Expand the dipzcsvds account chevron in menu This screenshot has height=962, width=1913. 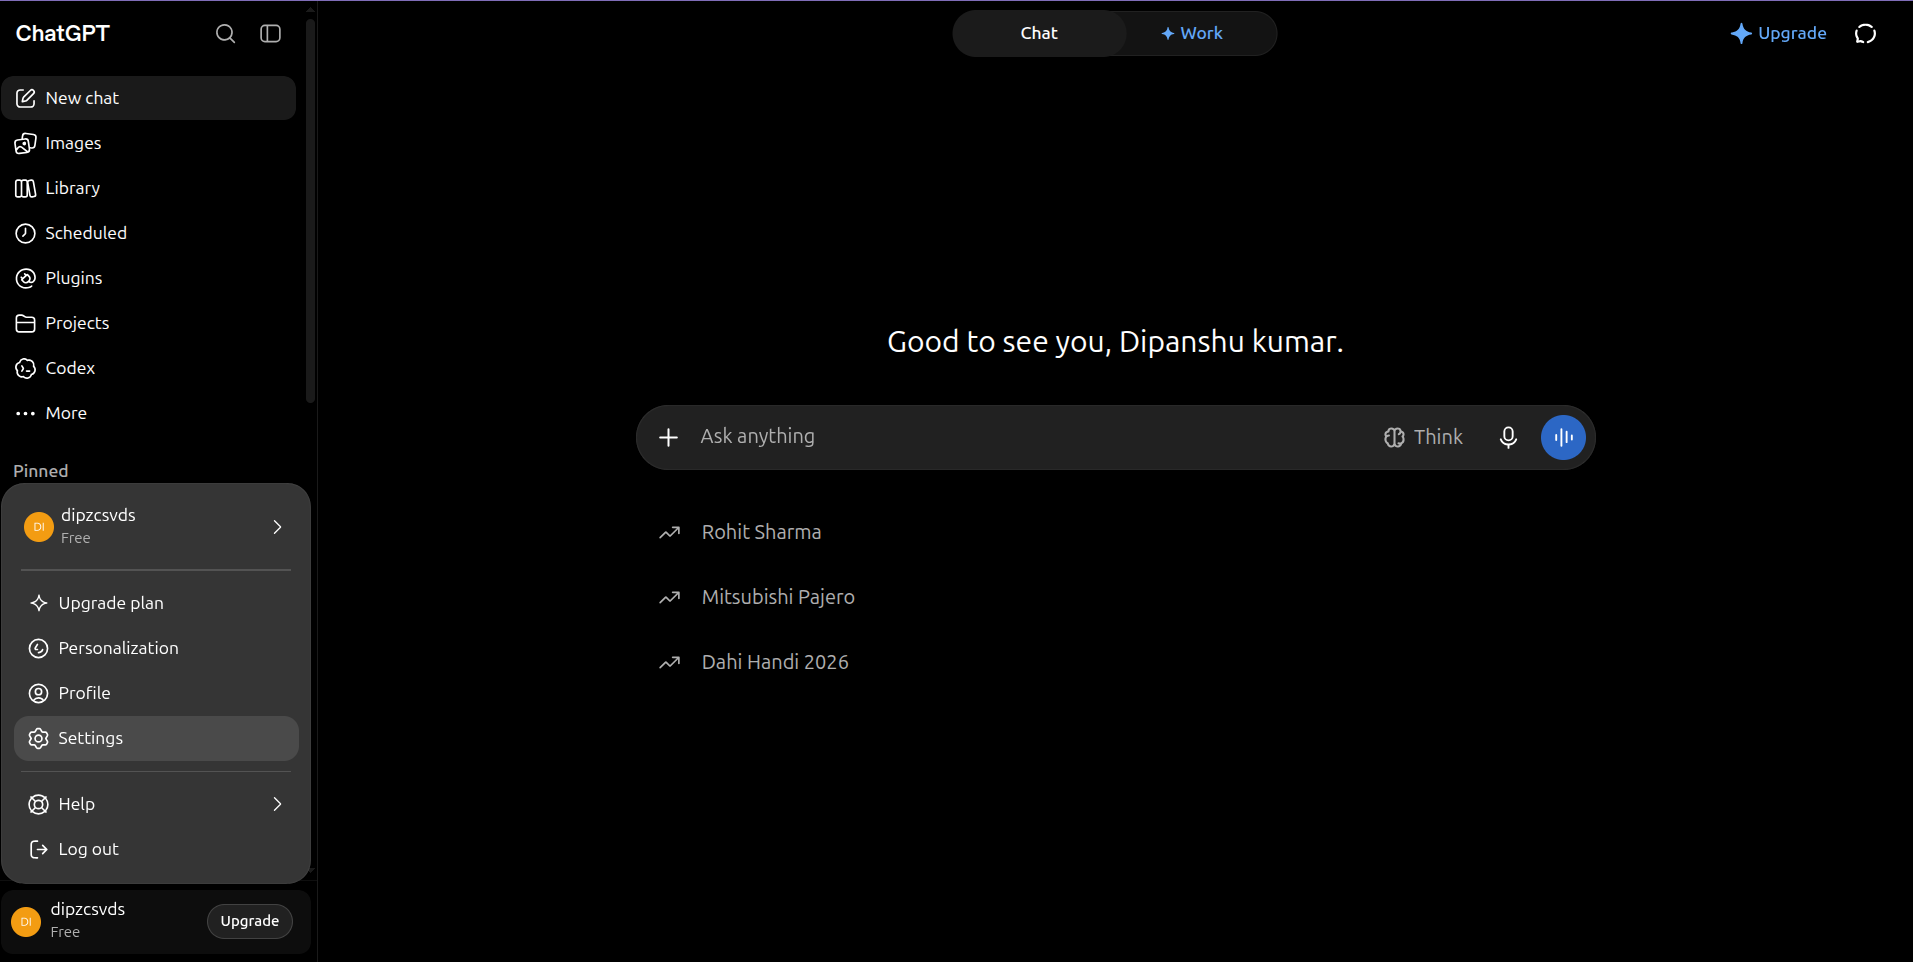(277, 527)
